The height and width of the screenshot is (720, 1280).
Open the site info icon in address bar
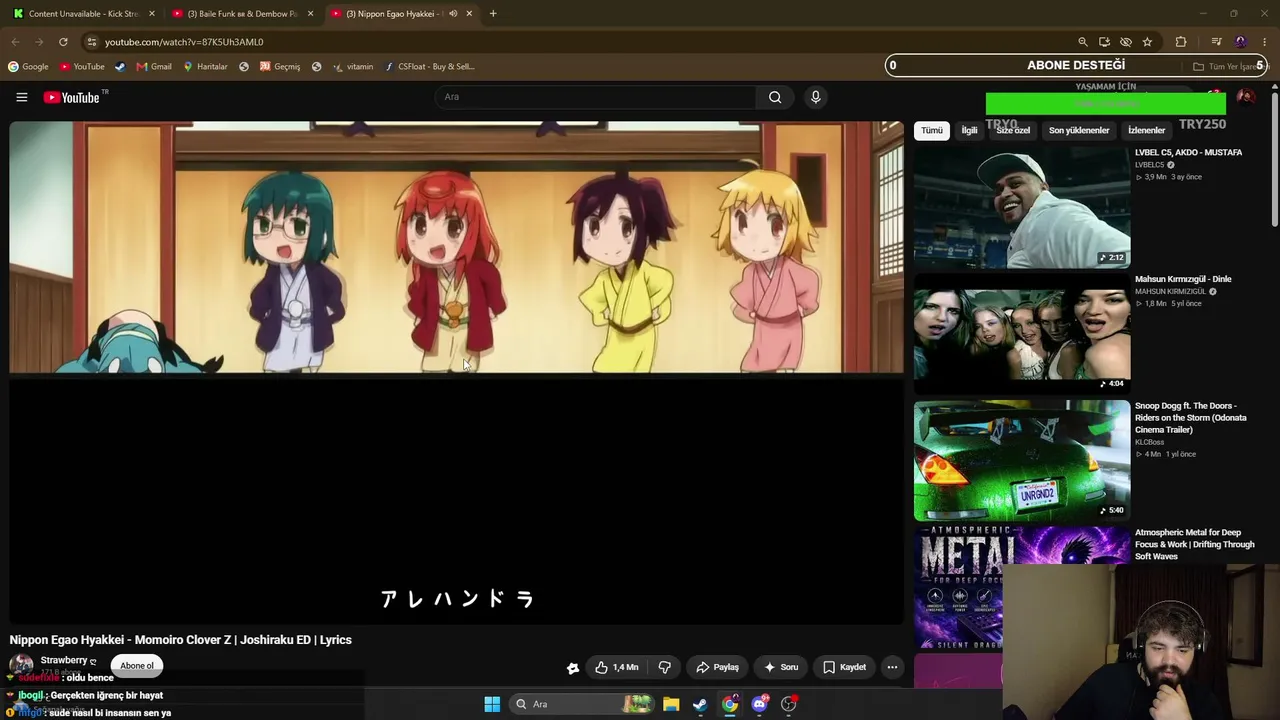click(91, 42)
